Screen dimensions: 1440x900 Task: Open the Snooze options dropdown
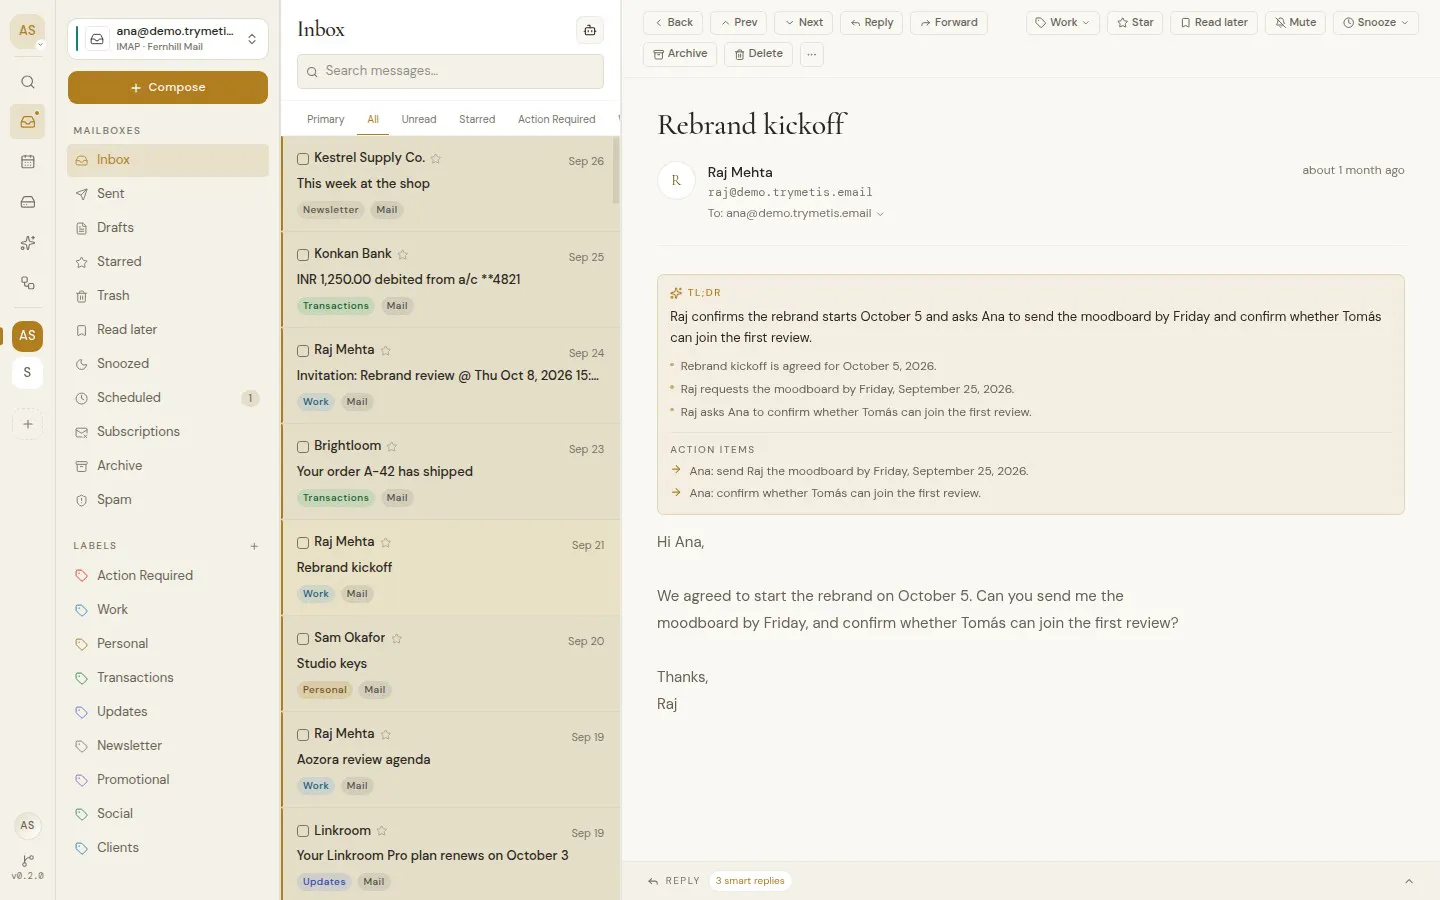click(x=1376, y=23)
